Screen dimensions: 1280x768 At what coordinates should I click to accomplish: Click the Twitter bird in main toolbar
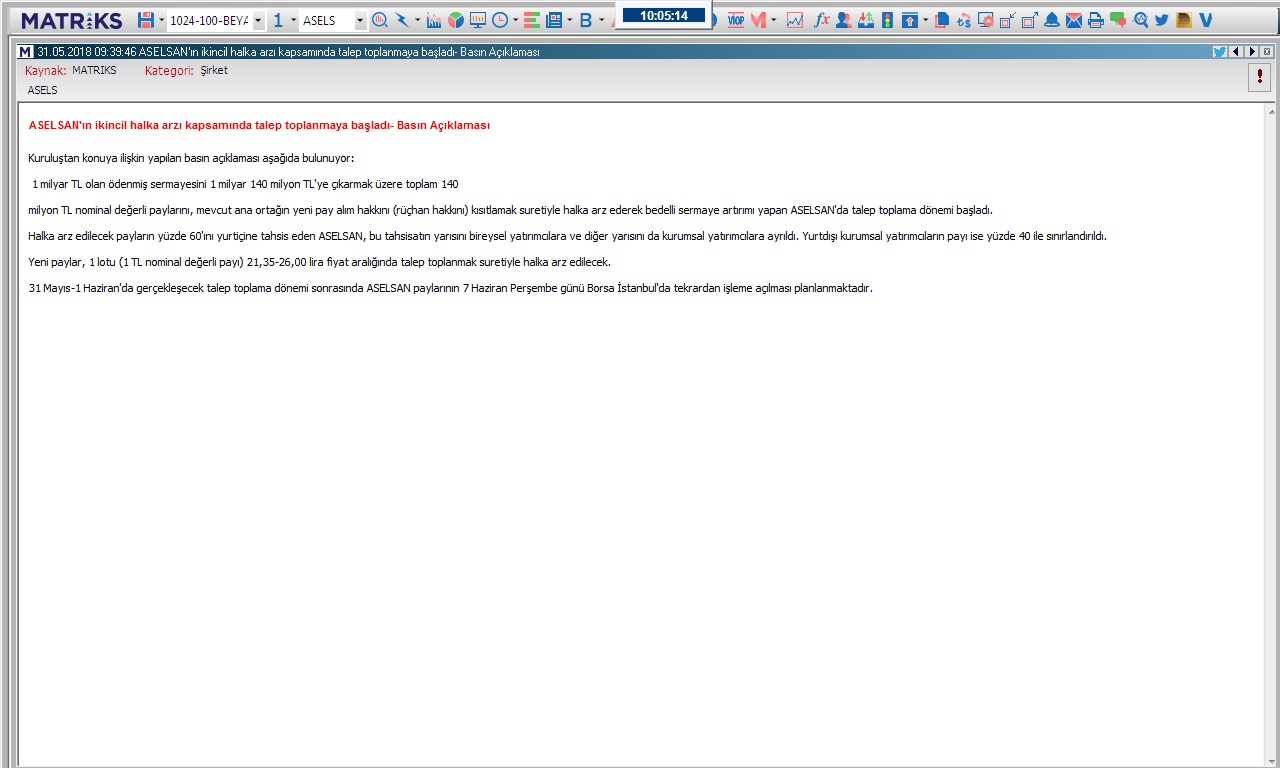click(1162, 20)
